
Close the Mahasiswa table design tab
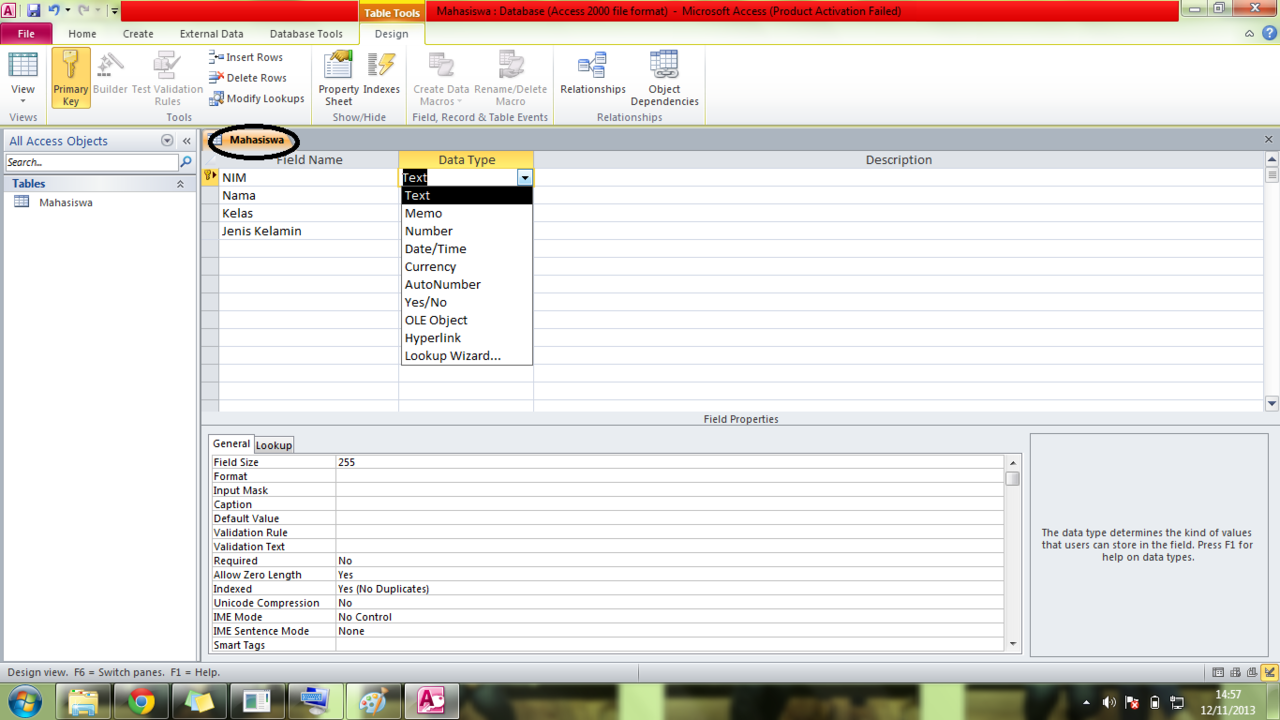(1269, 140)
